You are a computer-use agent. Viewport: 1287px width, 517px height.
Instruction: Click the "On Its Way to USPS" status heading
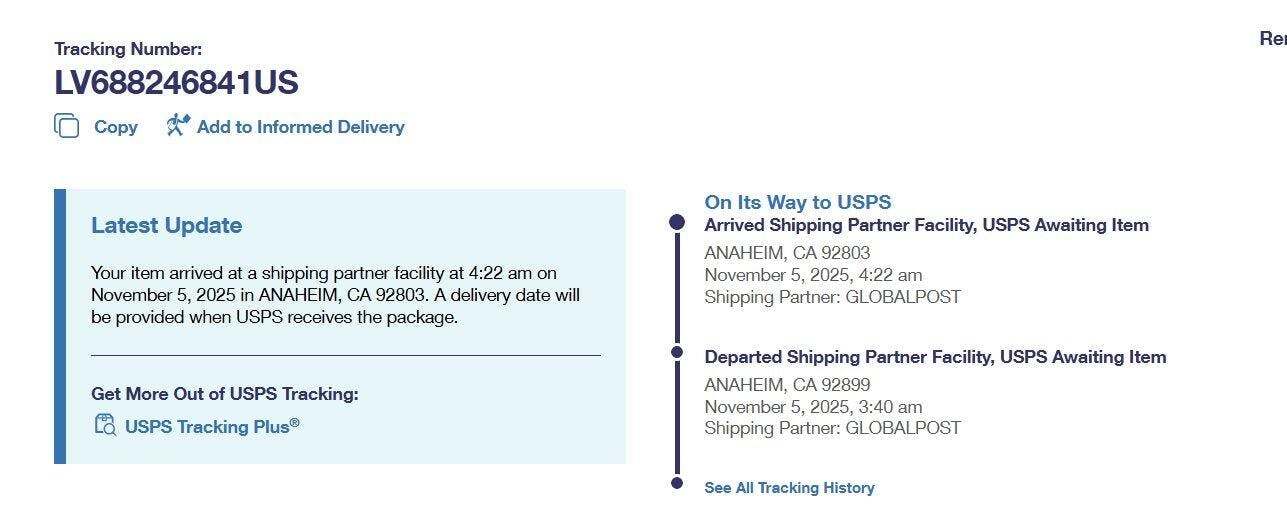click(797, 202)
